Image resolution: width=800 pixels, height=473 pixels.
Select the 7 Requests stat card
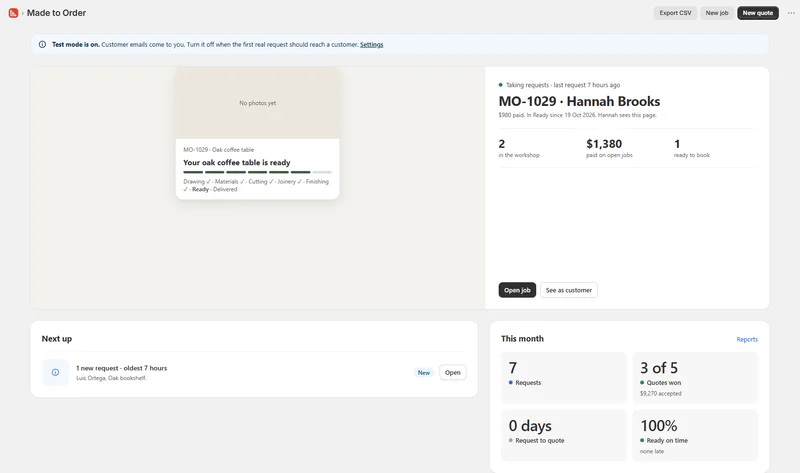(x=564, y=378)
